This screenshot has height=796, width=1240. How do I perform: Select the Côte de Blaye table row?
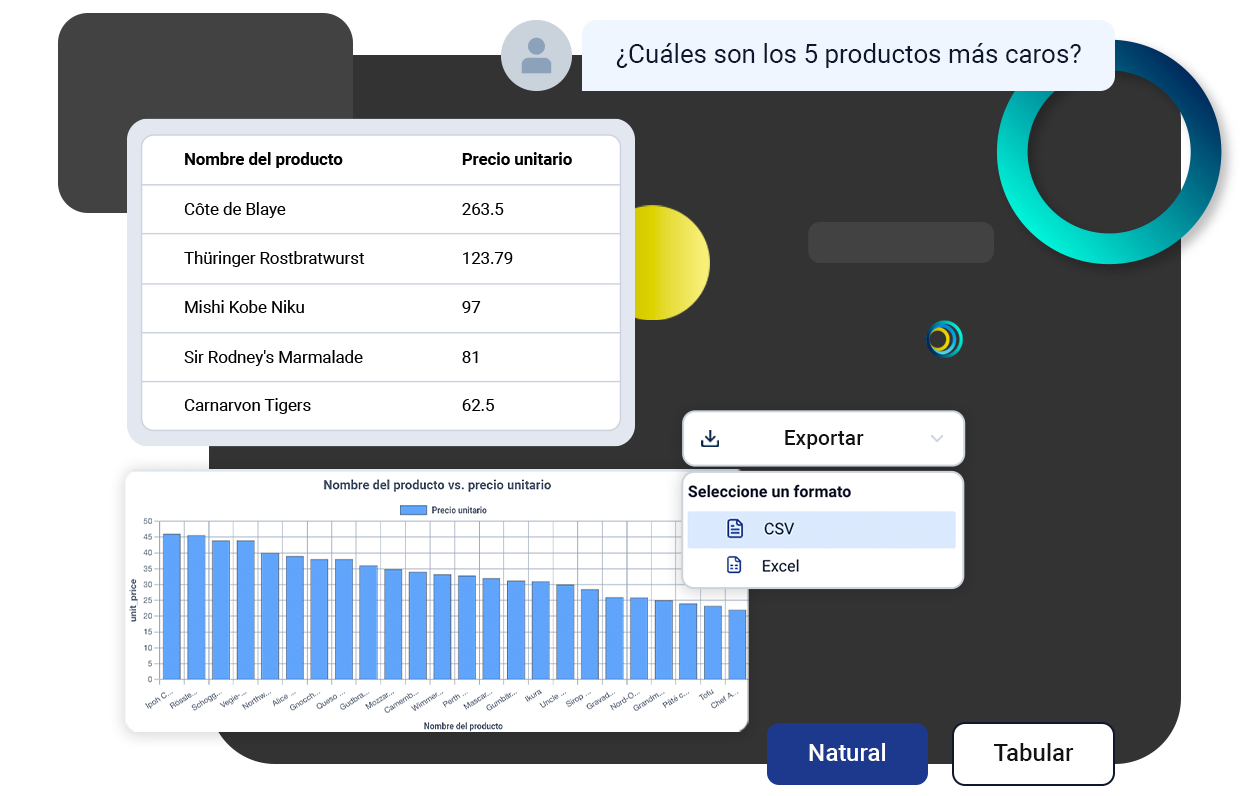coord(380,209)
